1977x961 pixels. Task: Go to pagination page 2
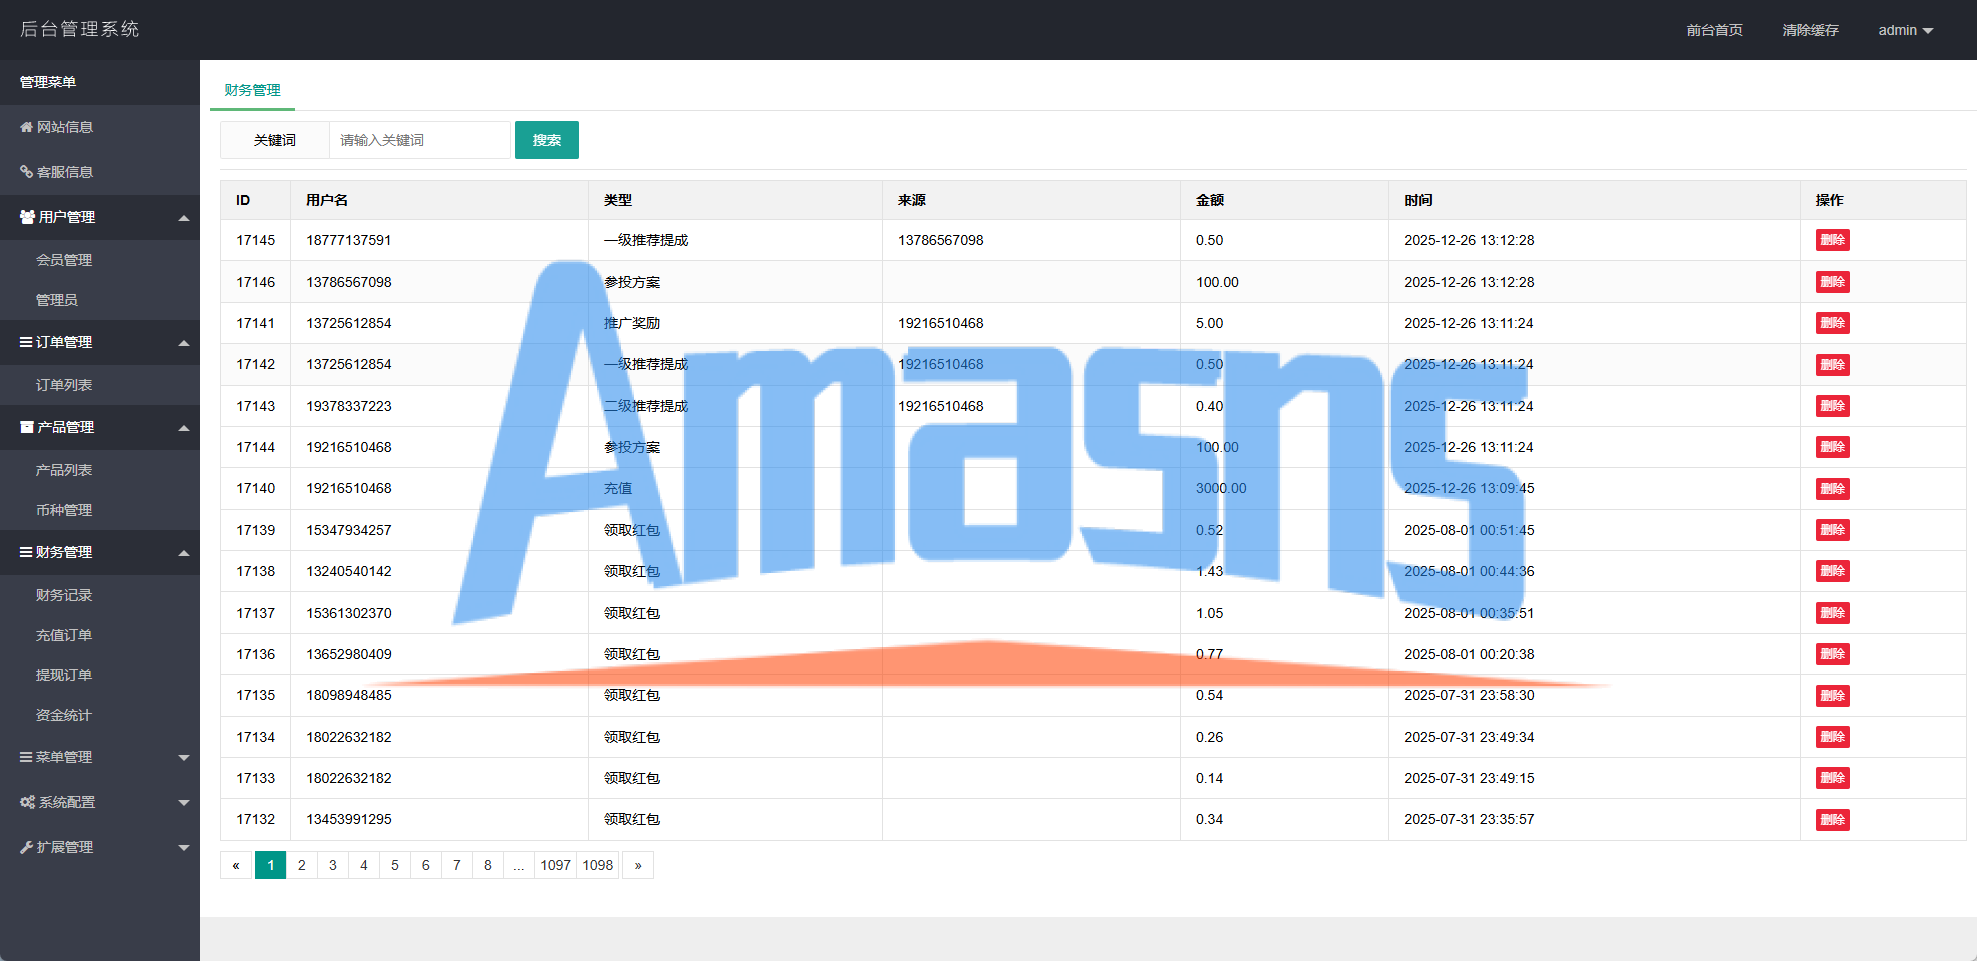(302, 865)
